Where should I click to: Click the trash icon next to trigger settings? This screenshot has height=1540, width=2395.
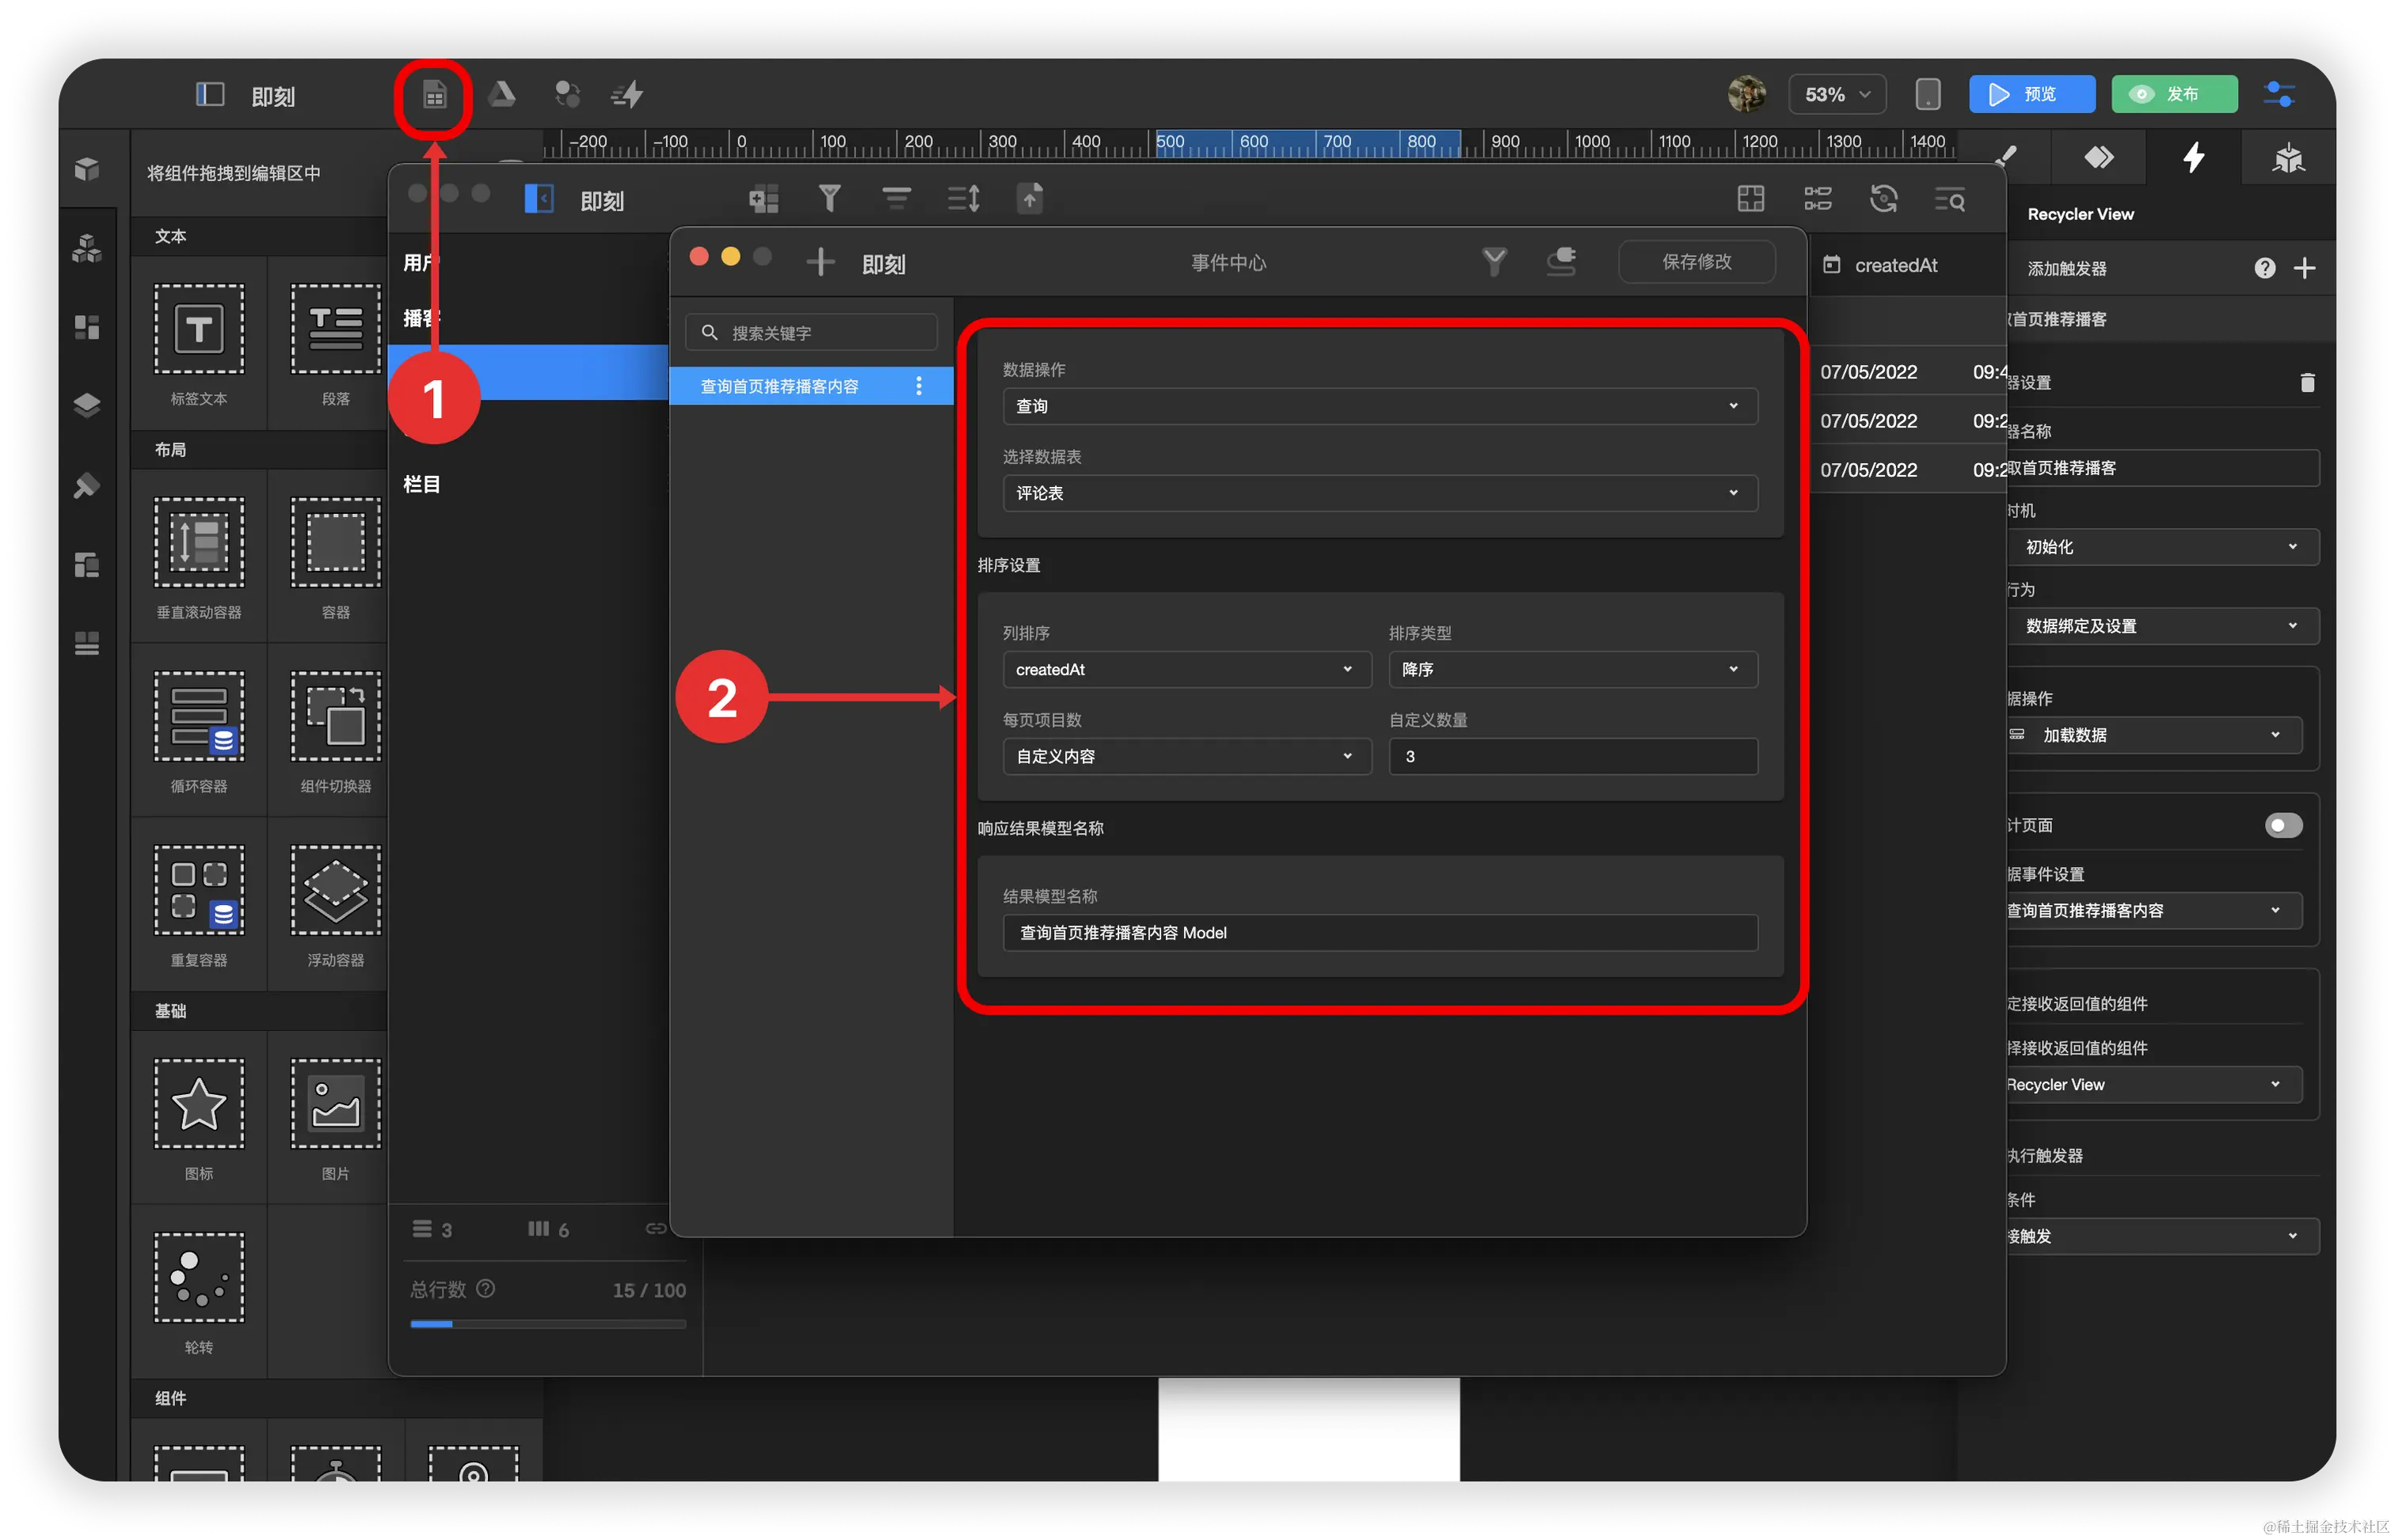pos(2307,383)
